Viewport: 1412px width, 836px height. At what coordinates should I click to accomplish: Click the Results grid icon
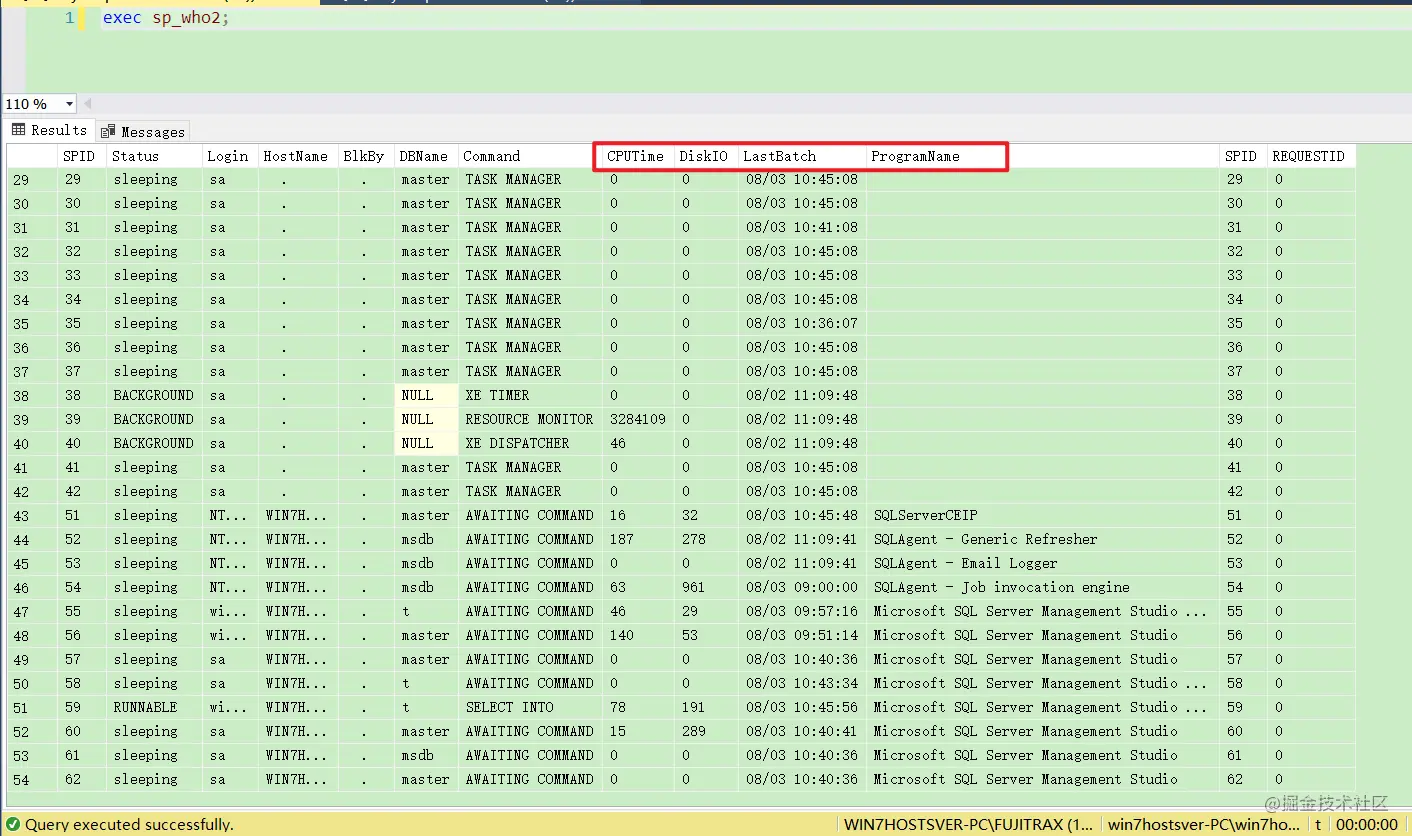coord(19,131)
